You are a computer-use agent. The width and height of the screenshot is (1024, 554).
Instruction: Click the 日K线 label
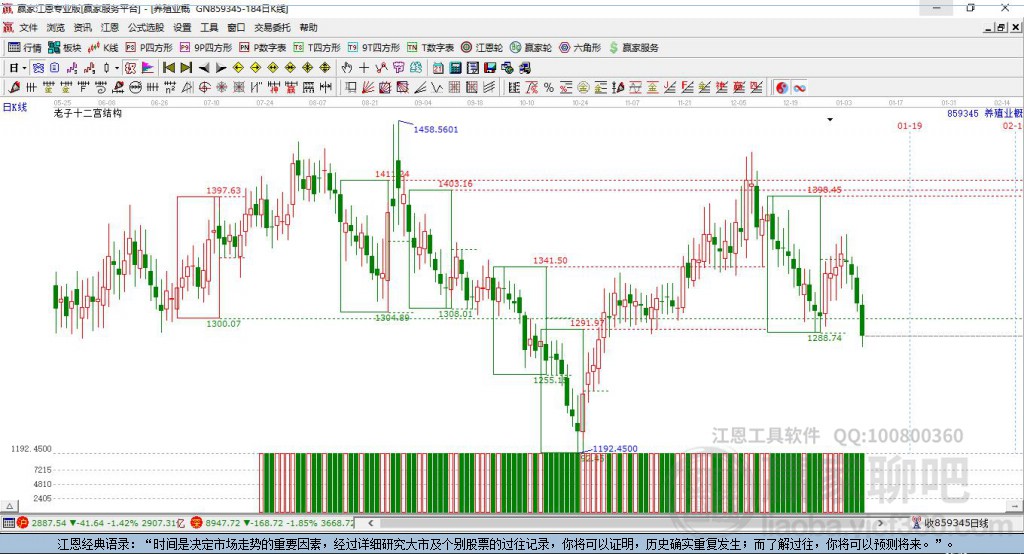point(15,107)
